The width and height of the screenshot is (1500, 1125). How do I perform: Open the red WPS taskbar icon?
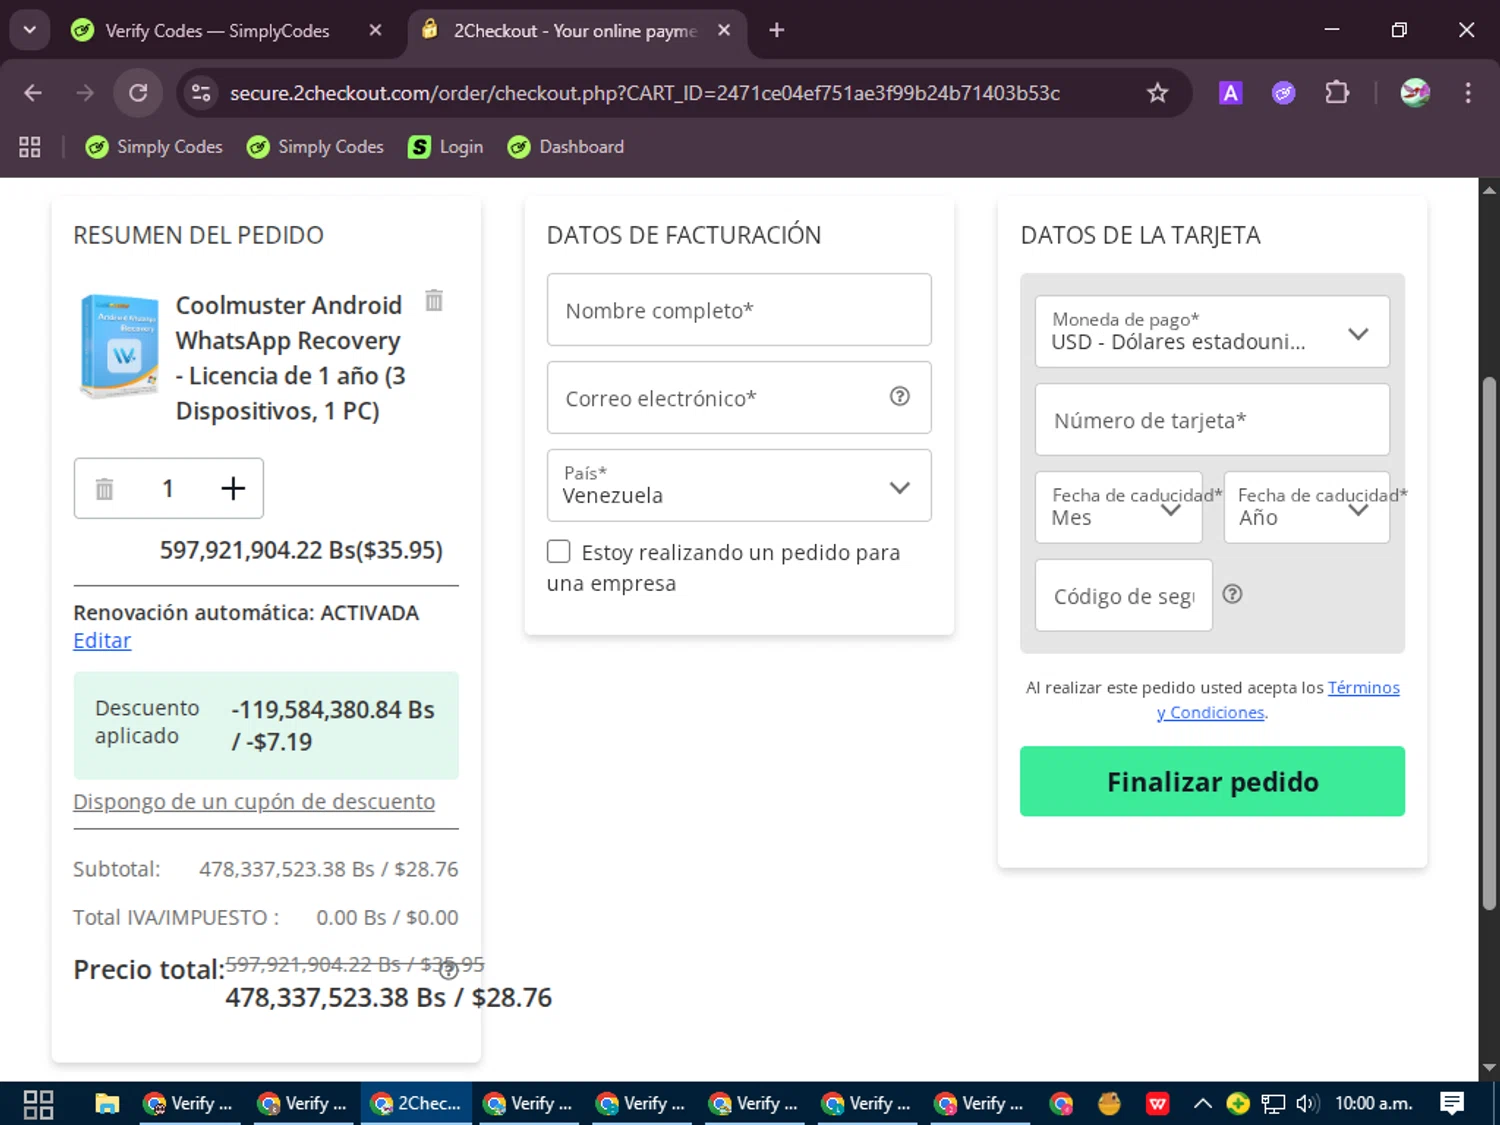[1157, 1104]
